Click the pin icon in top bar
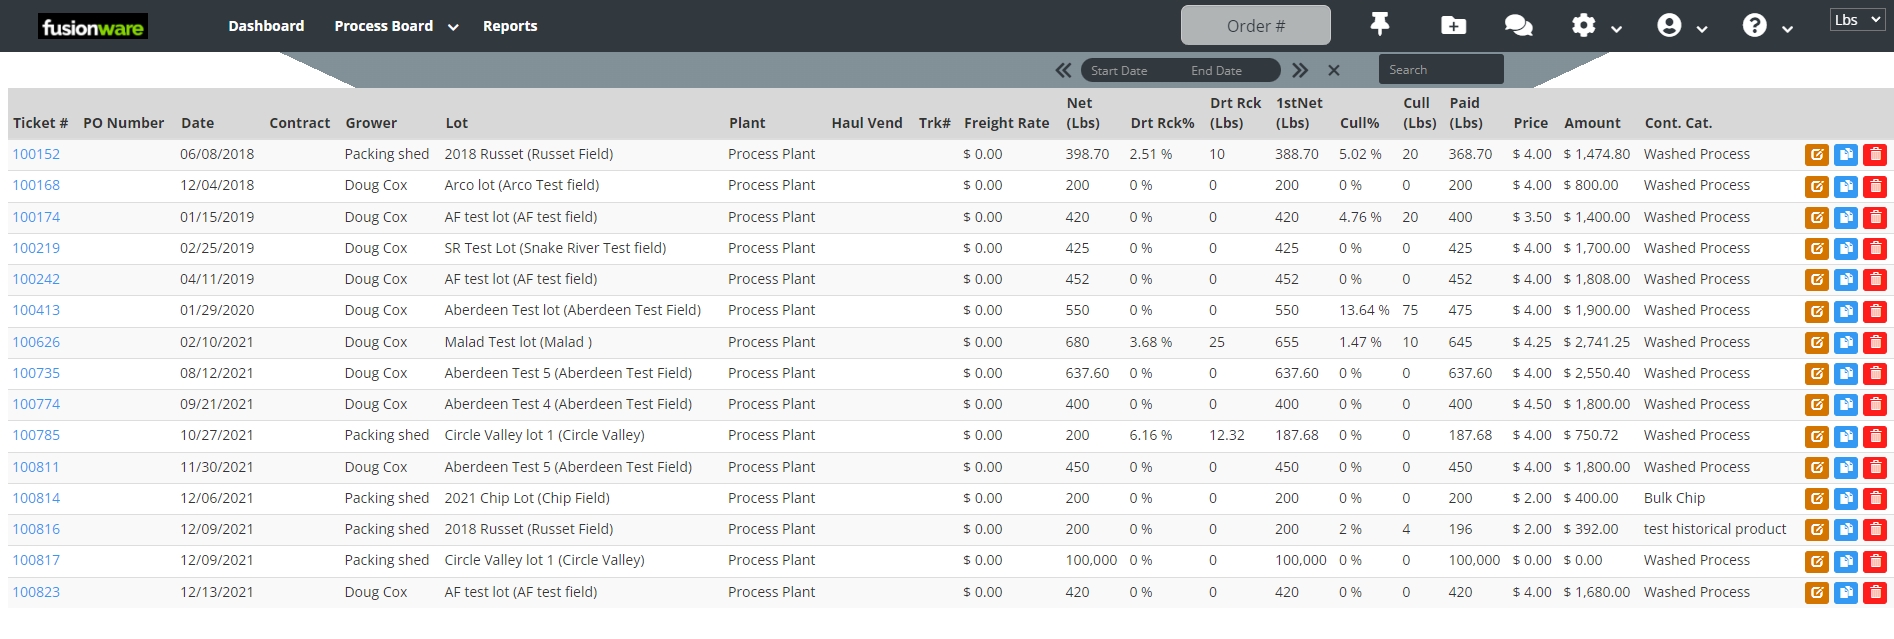This screenshot has width=1894, height=639. point(1380,25)
